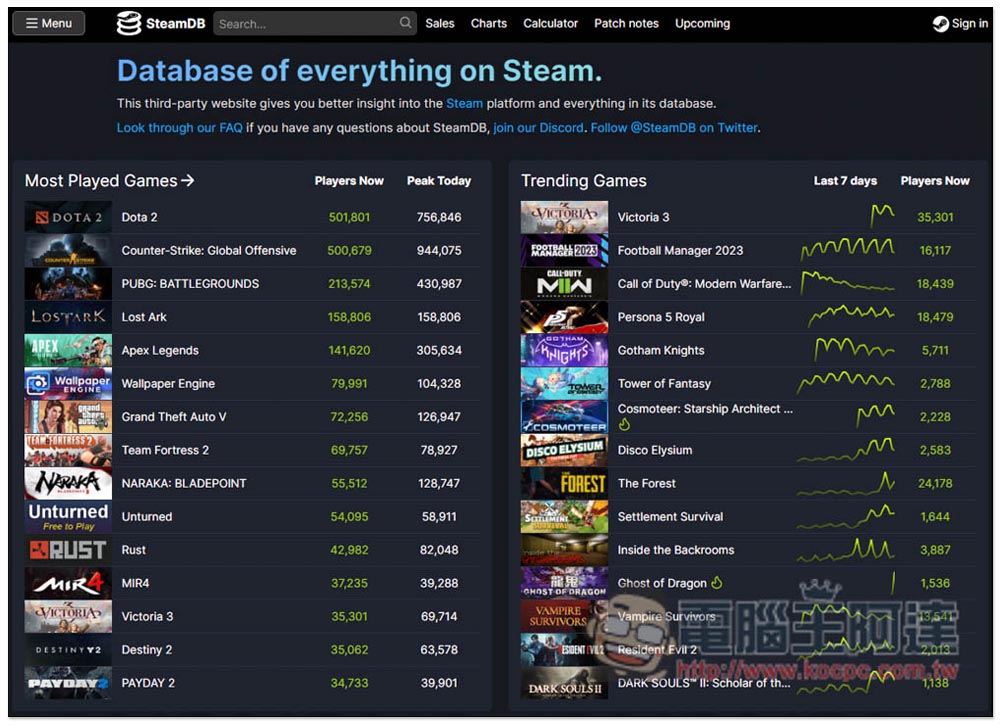
Task: Open Disco Elysium title link
Action: pyautogui.click(x=655, y=450)
